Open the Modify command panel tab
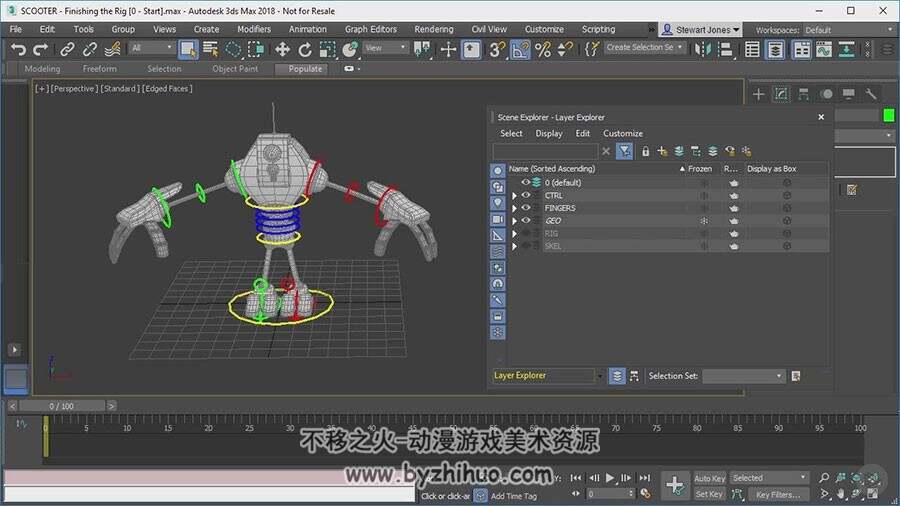 pos(781,94)
